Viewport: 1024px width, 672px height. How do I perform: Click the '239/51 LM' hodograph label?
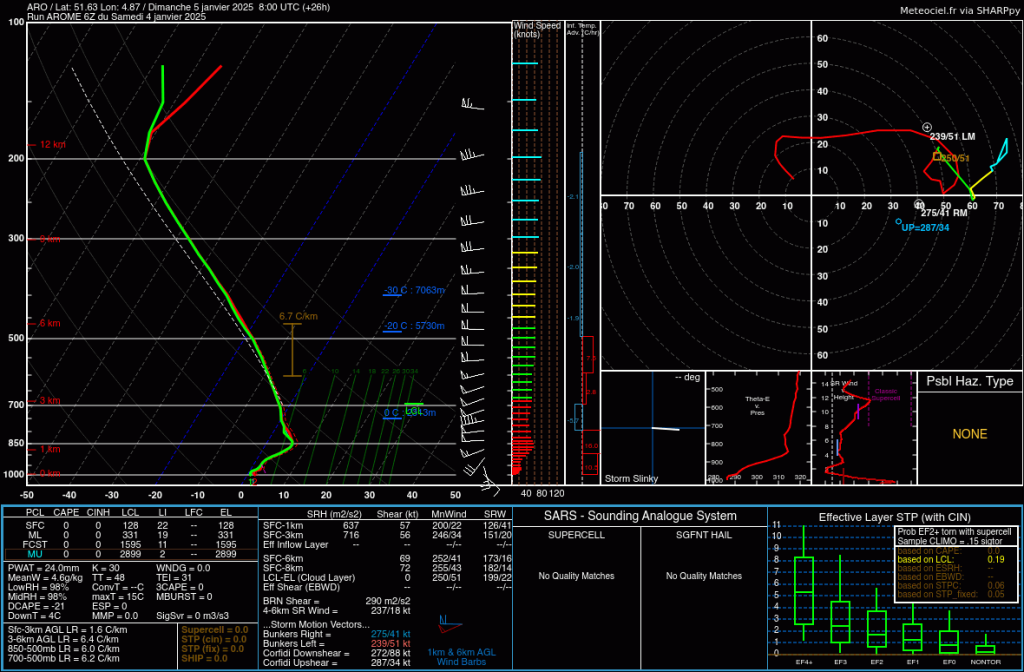(x=952, y=137)
